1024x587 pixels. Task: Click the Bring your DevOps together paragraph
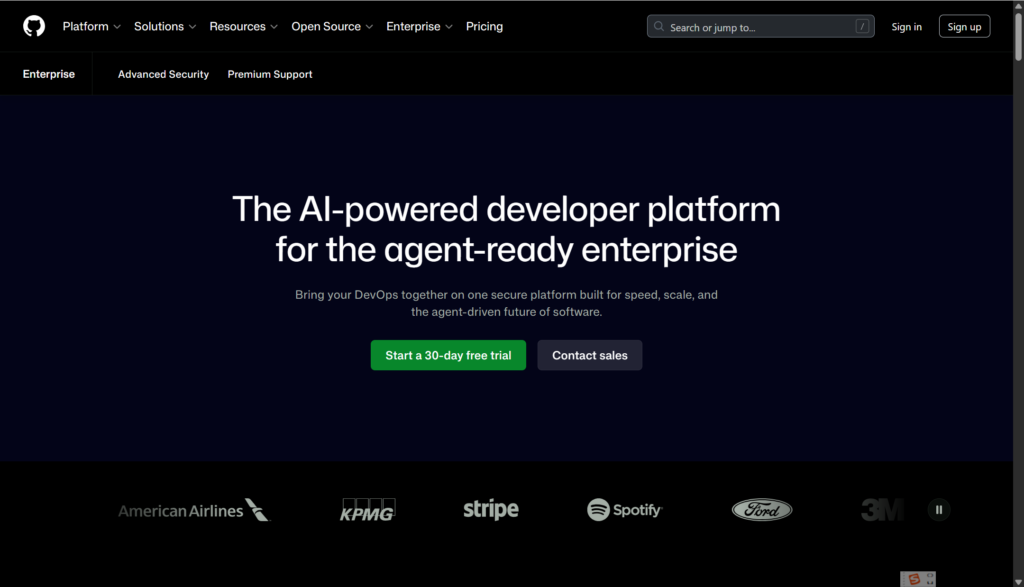coord(506,303)
